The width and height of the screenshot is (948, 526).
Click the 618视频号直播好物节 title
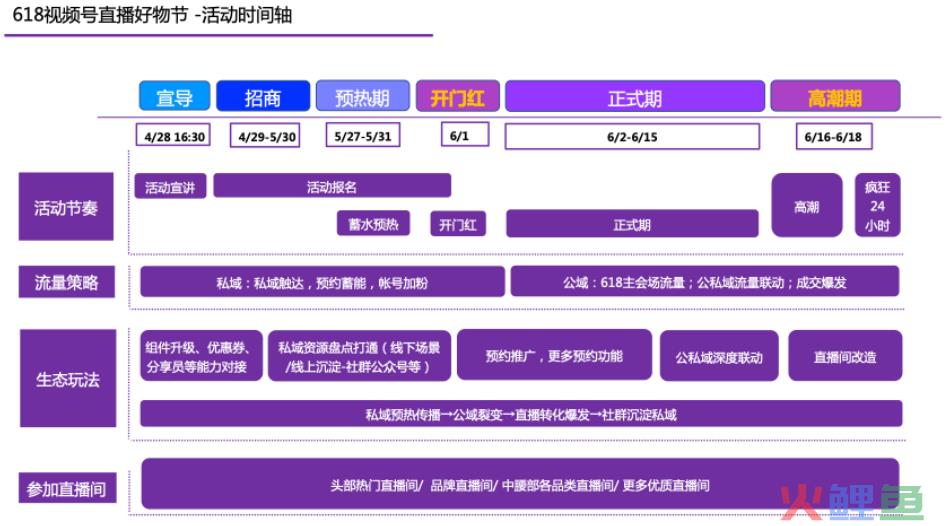tap(152, 15)
